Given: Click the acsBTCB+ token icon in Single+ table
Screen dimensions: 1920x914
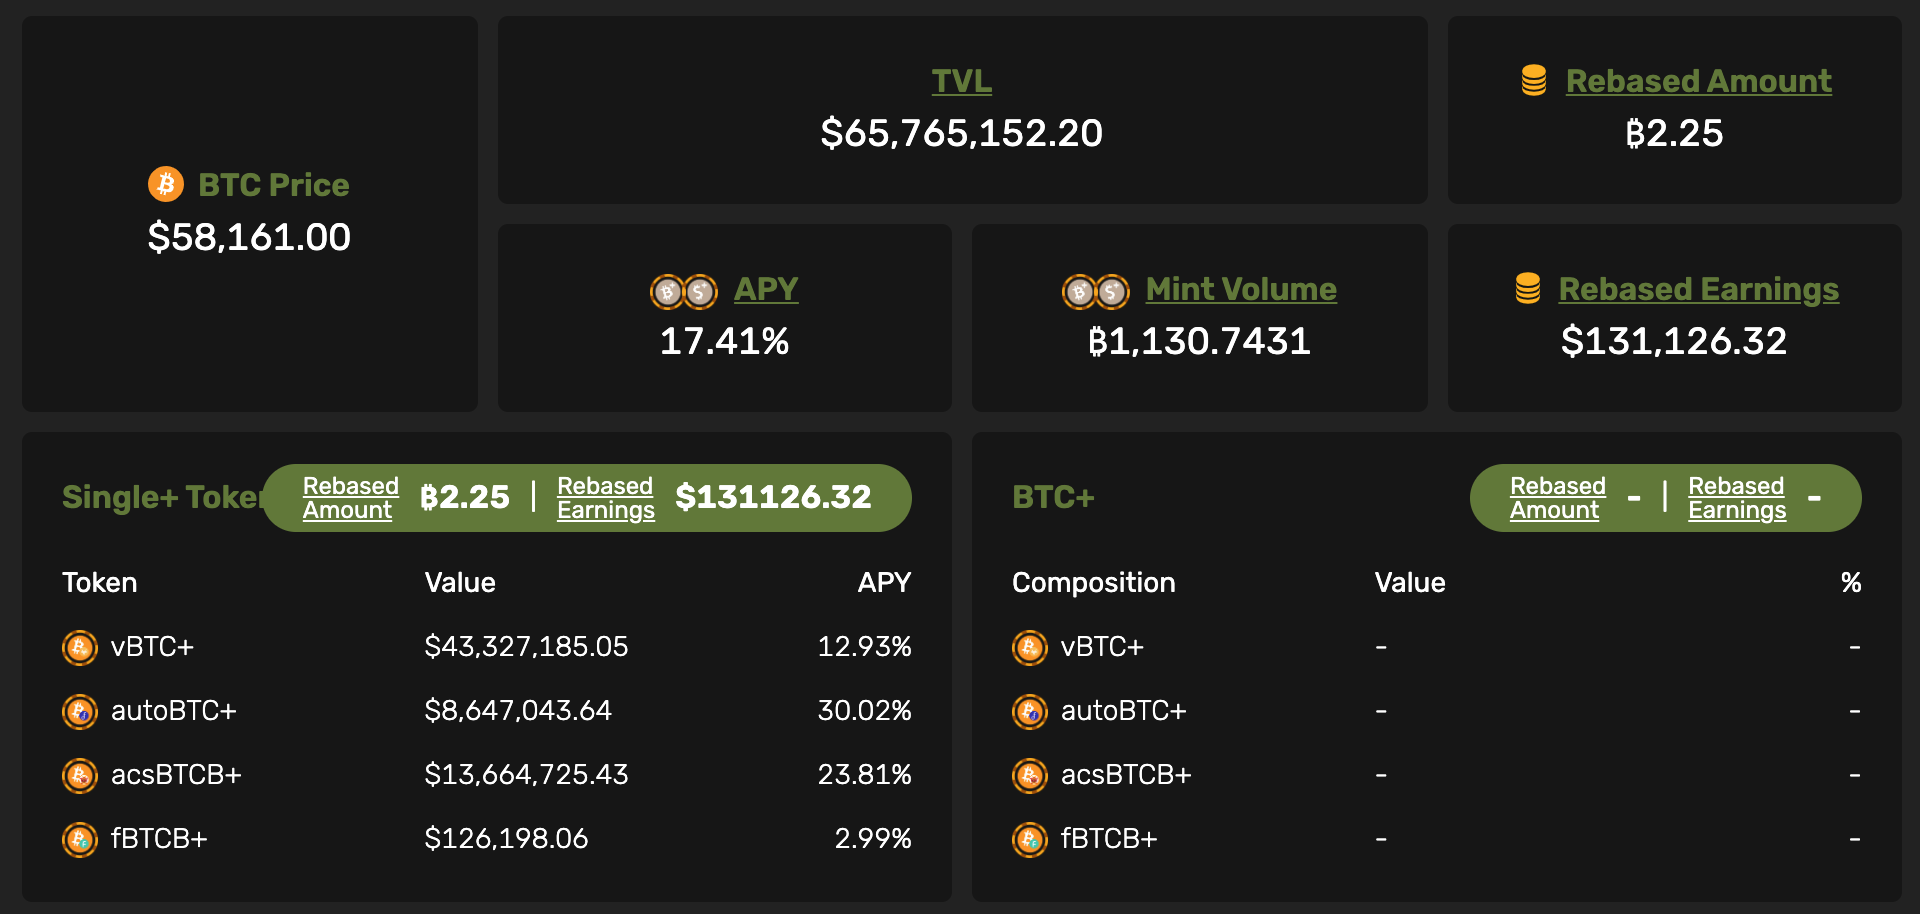Looking at the screenshot, I should (80, 776).
